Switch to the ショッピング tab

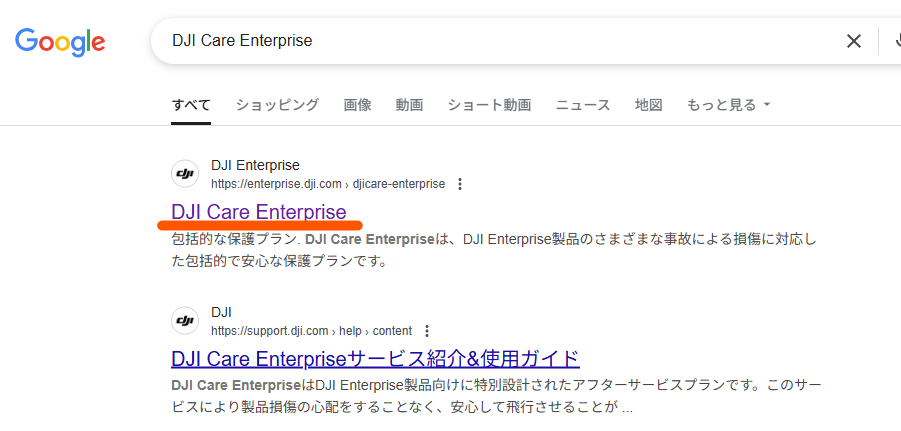coord(277,105)
